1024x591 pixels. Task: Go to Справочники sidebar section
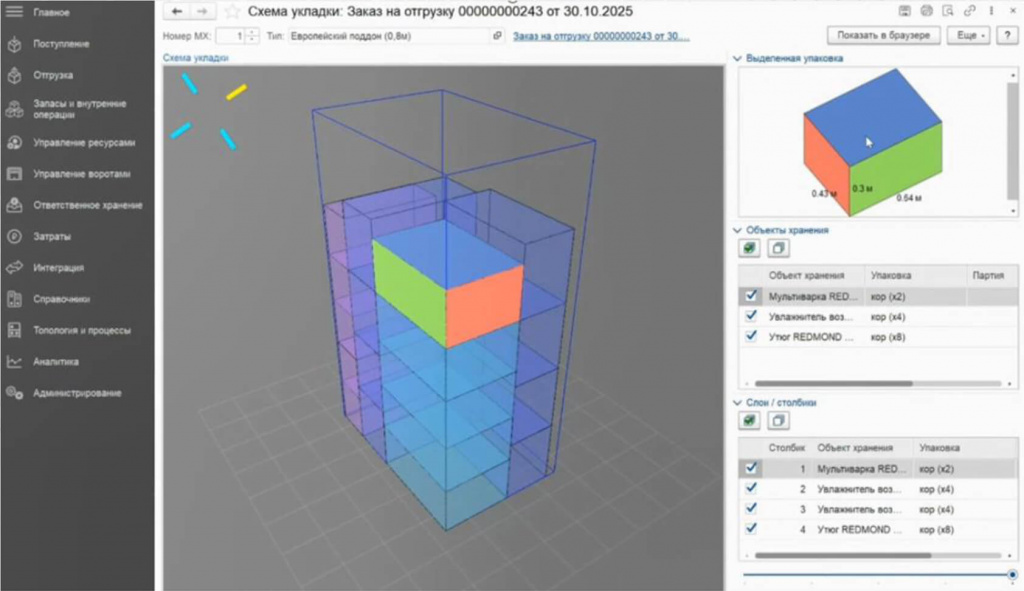(x=61, y=299)
